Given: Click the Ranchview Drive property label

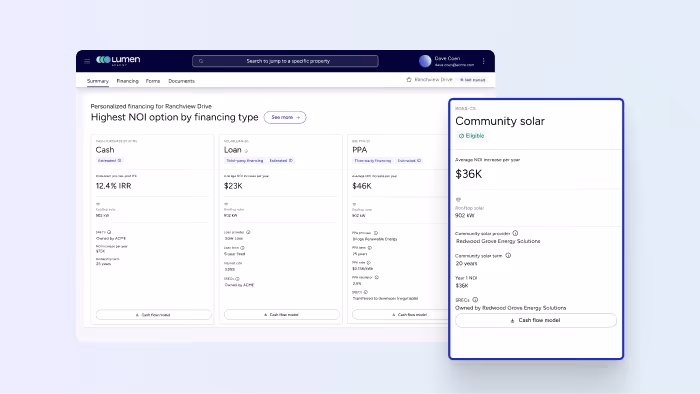Looking at the screenshot, I should coord(433,79).
